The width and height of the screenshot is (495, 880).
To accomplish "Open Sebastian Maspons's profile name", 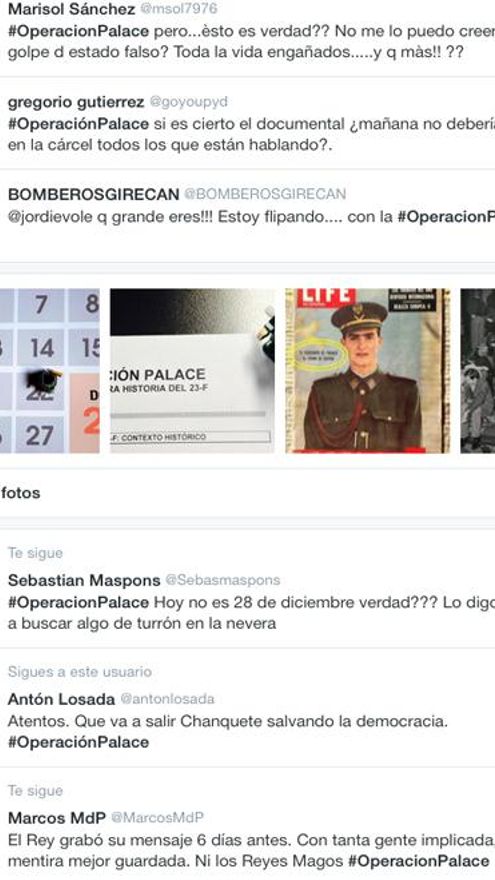I will pyautogui.click(x=84, y=580).
